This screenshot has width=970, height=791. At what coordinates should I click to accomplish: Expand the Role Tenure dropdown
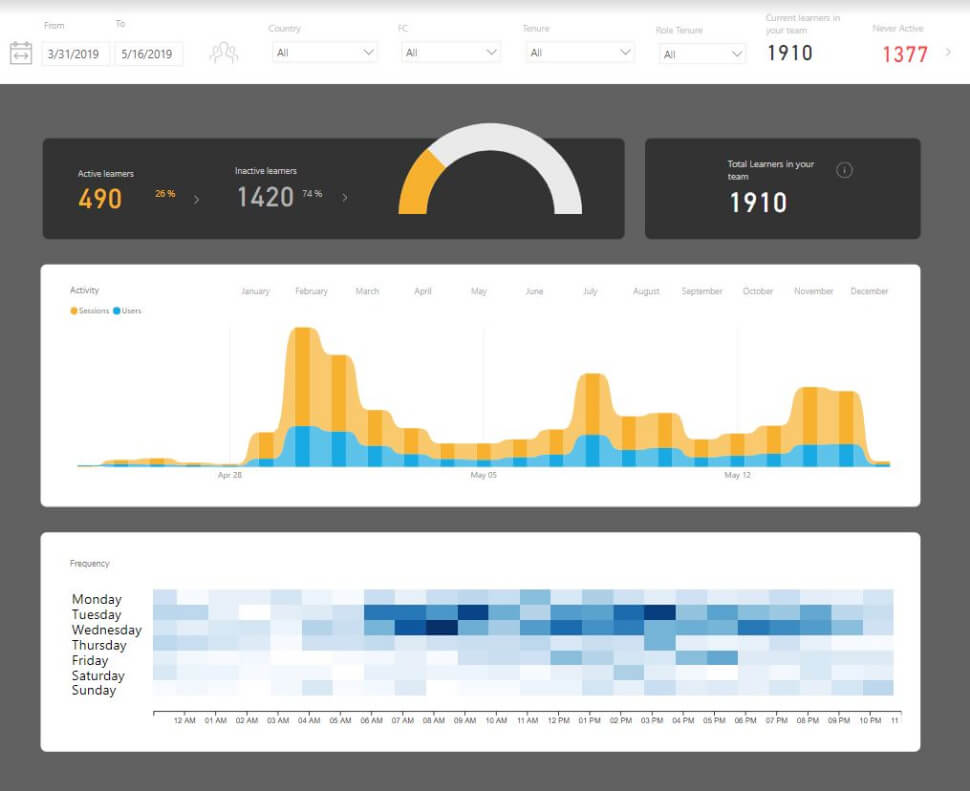703,54
